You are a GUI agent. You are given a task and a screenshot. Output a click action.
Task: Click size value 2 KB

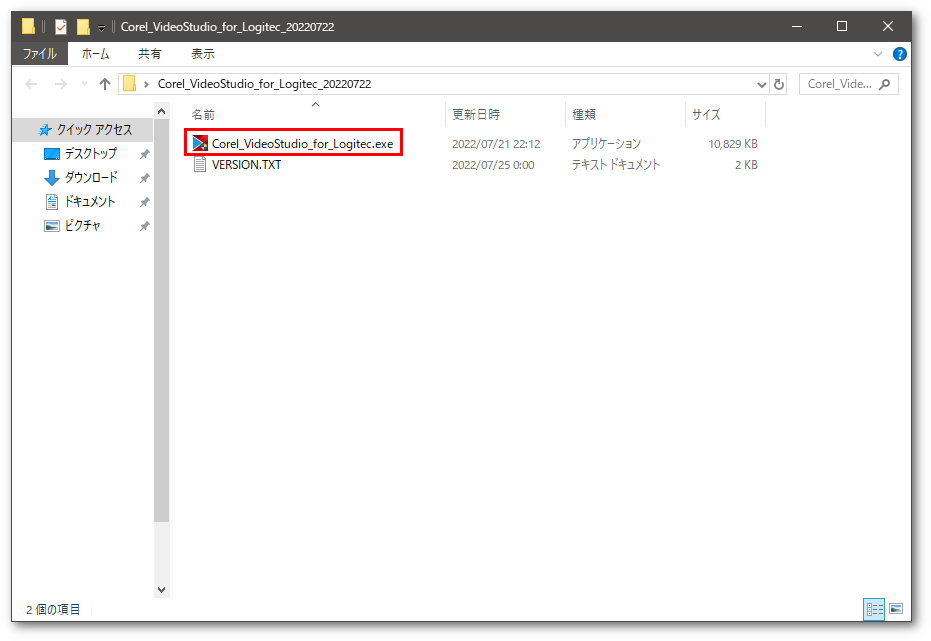tap(746, 165)
